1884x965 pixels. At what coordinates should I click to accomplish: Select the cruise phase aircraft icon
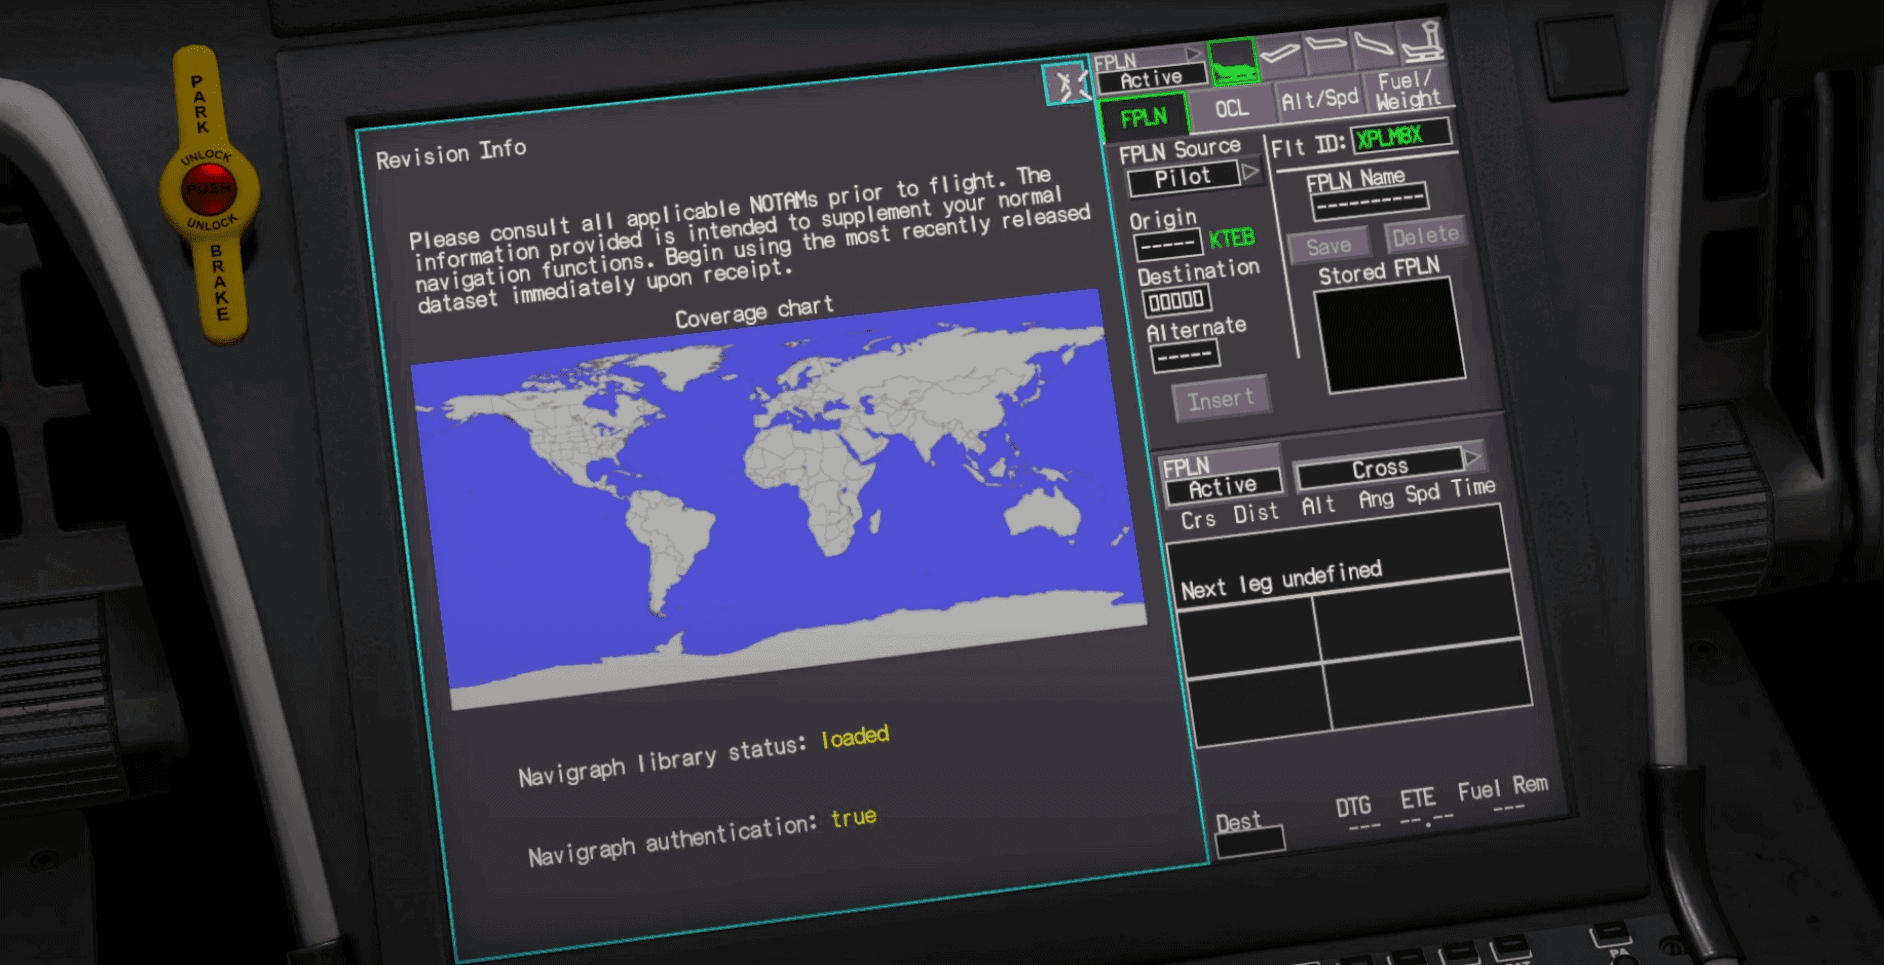point(1327,46)
